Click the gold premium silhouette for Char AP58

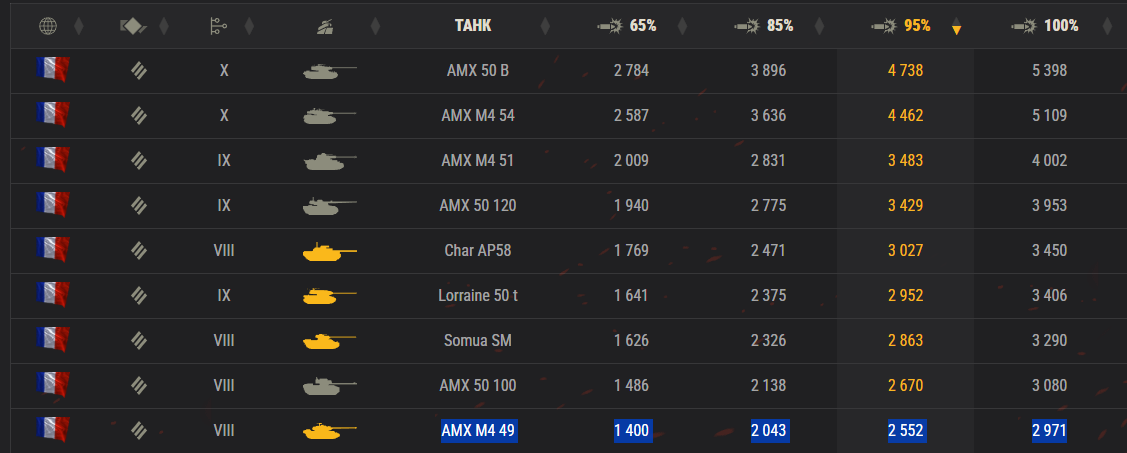(330, 252)
